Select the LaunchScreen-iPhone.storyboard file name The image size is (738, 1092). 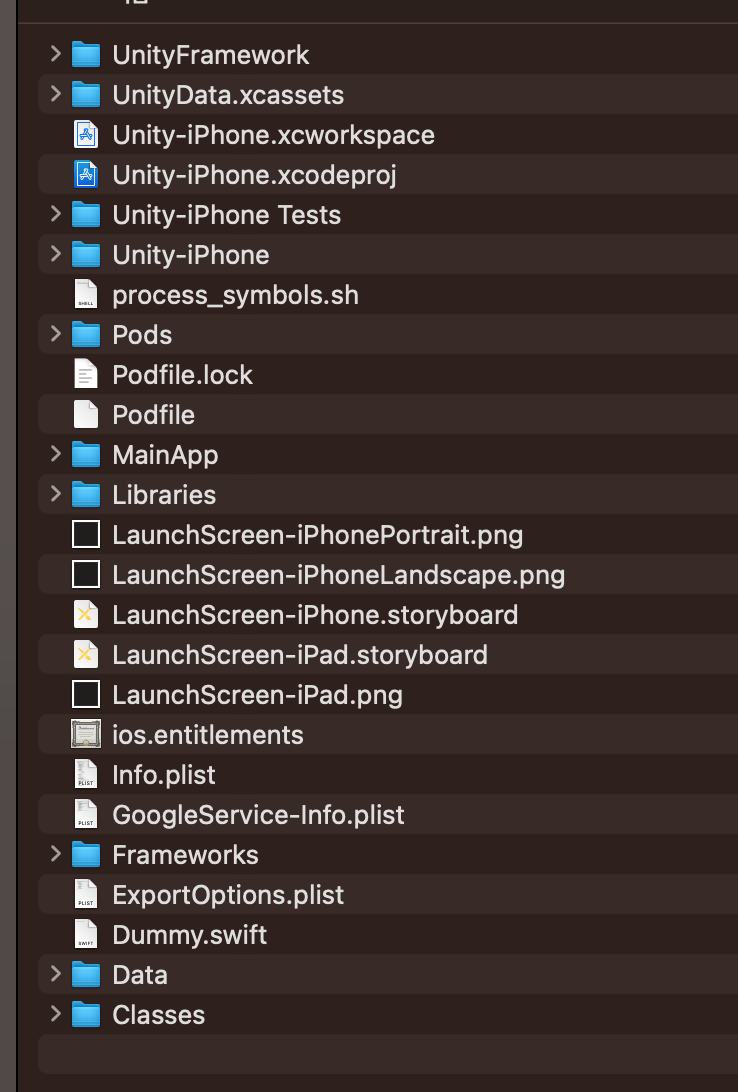point(315,615)
